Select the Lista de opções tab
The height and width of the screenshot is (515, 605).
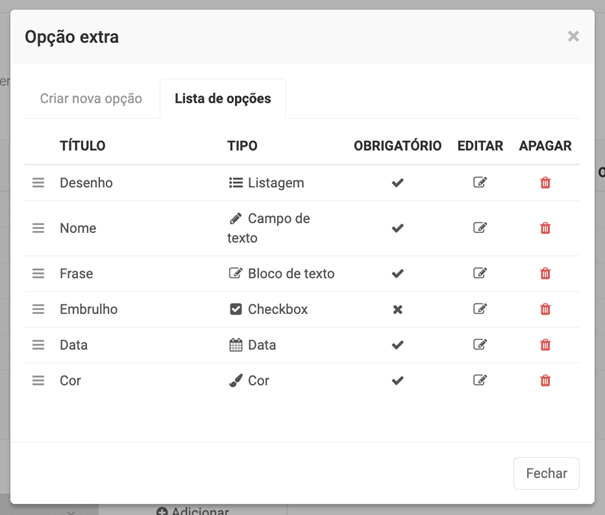click(x=223, y=99)
